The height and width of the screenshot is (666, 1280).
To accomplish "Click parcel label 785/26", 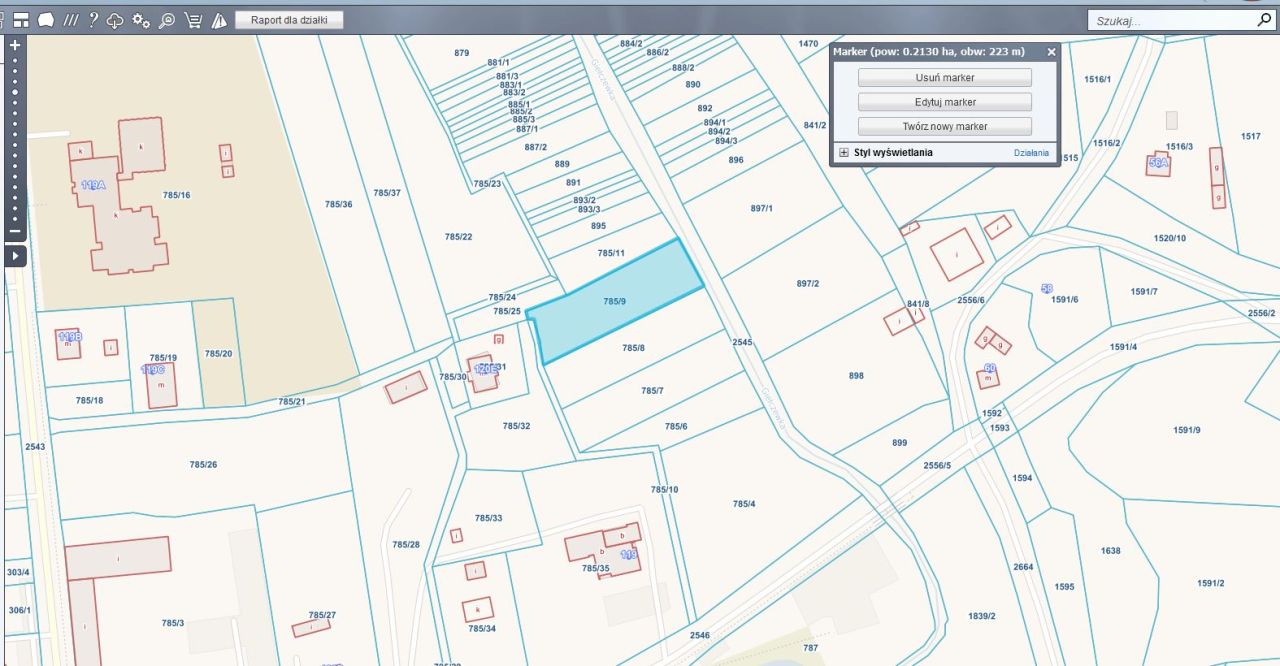I will click(x=203, y=464).
